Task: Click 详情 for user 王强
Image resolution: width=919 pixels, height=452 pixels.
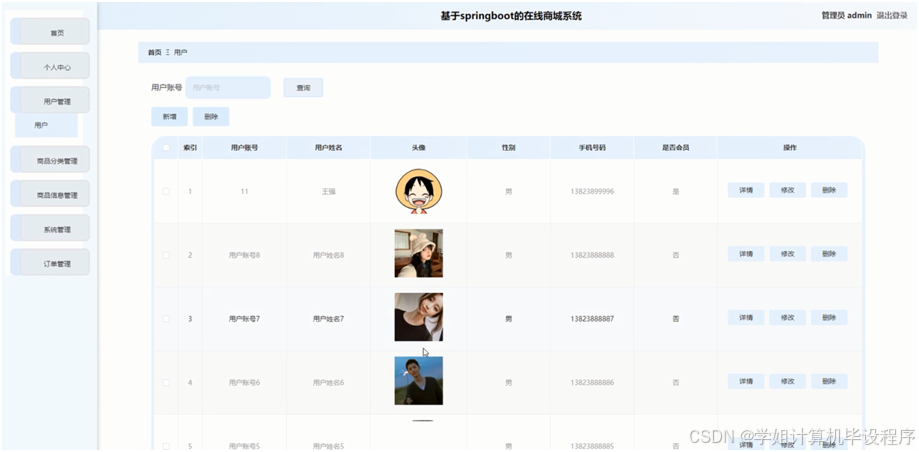Action: tap(746, 190)
